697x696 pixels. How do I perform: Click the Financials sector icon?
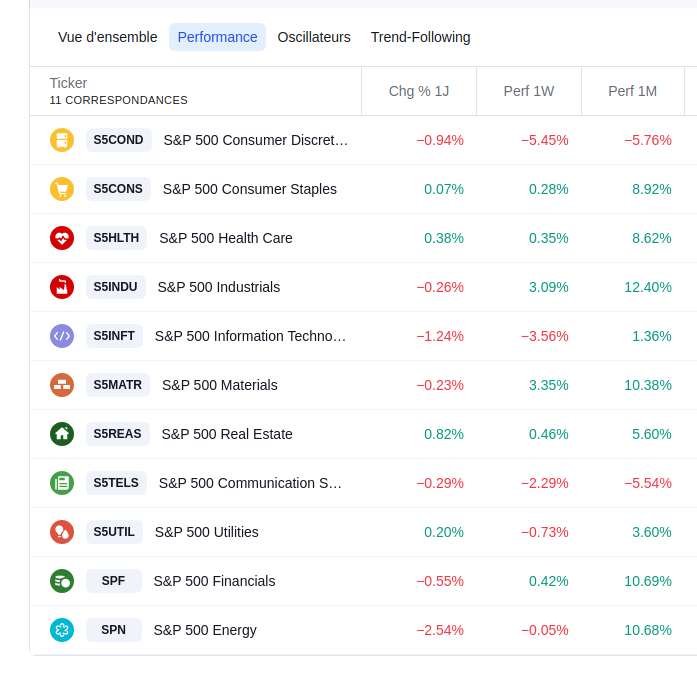coord(62,581)
